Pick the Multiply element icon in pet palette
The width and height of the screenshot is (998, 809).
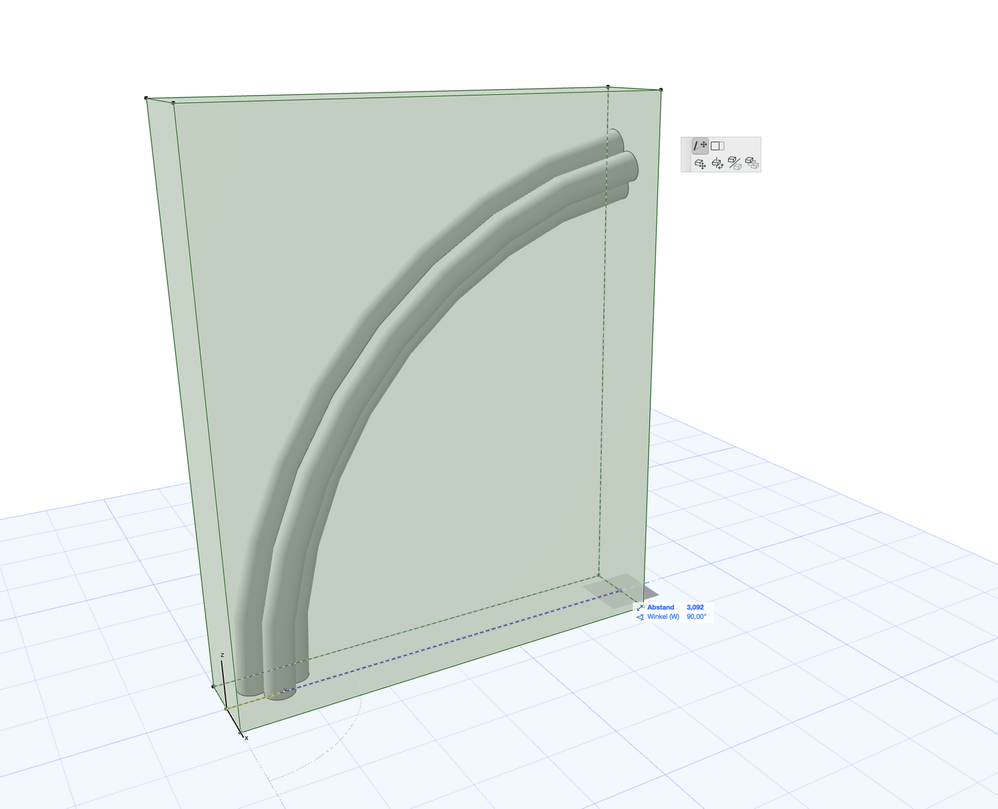pos(752,164)
